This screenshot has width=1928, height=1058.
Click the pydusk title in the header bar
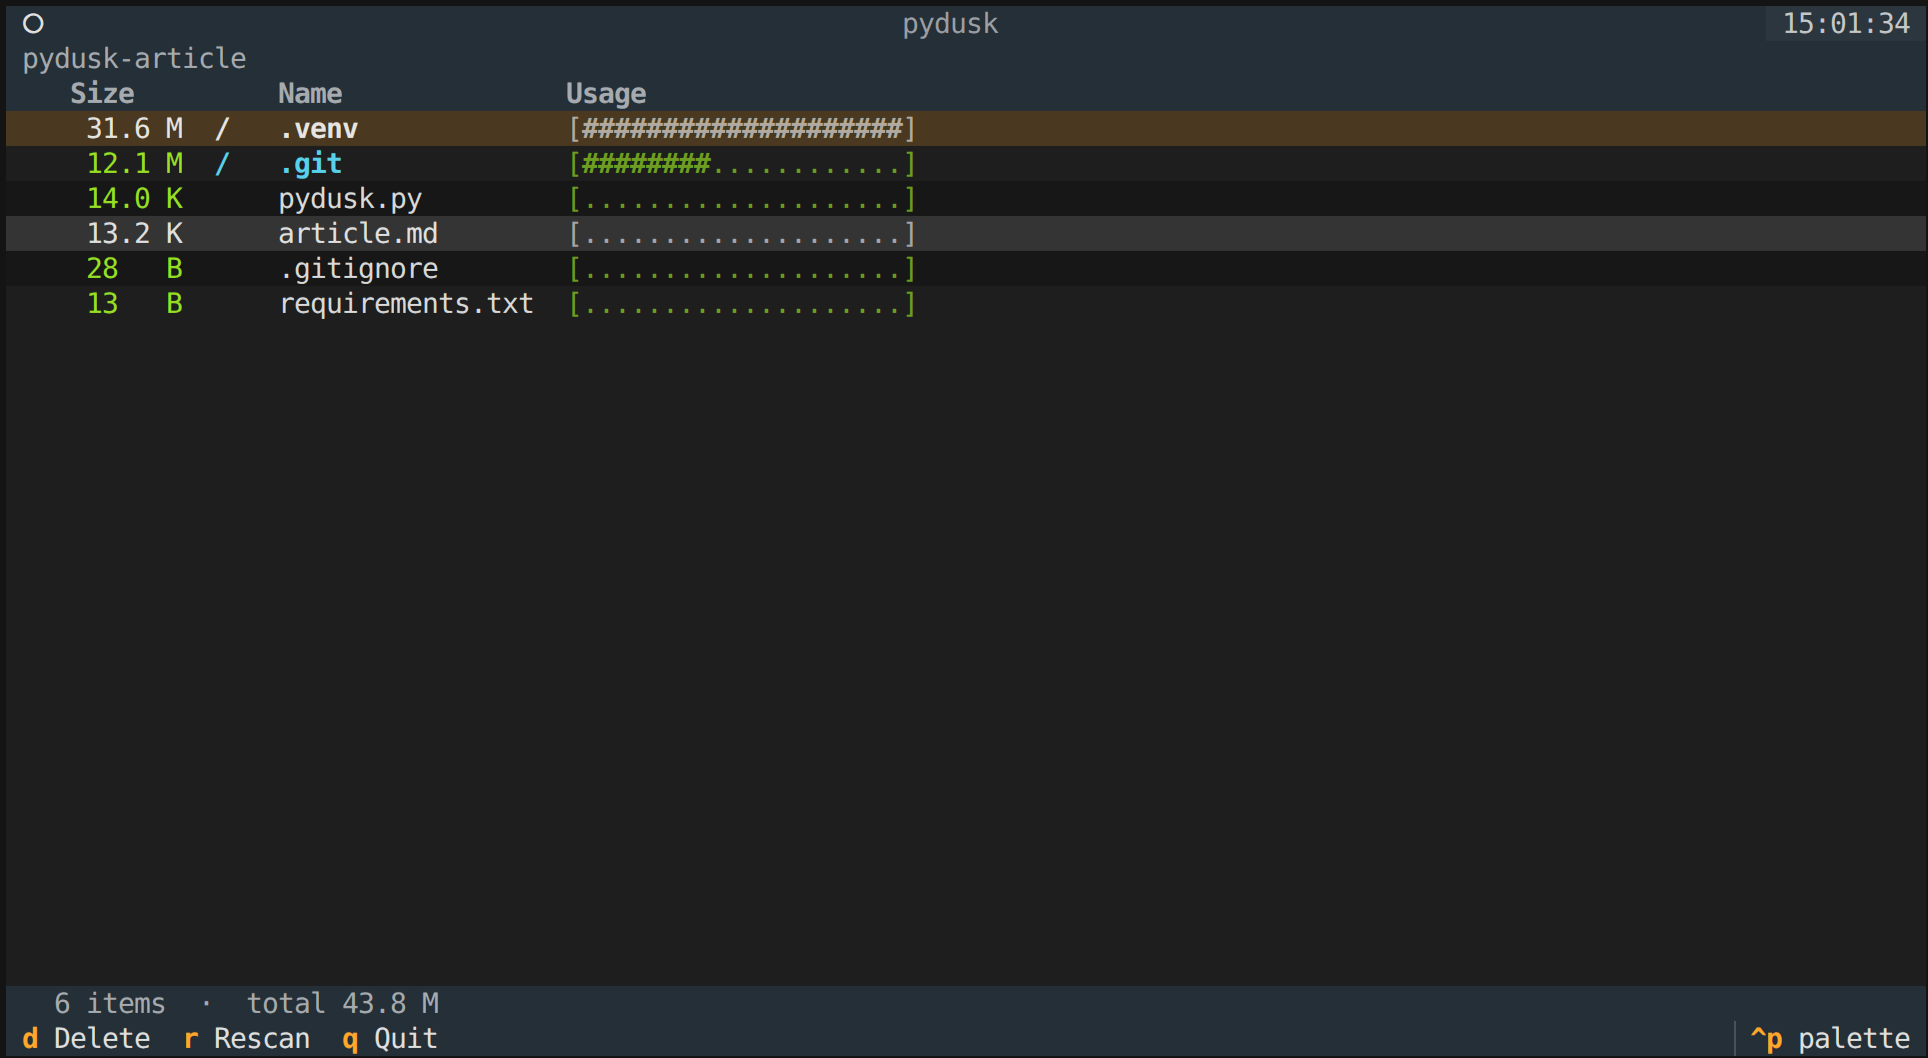click(950, 23)
